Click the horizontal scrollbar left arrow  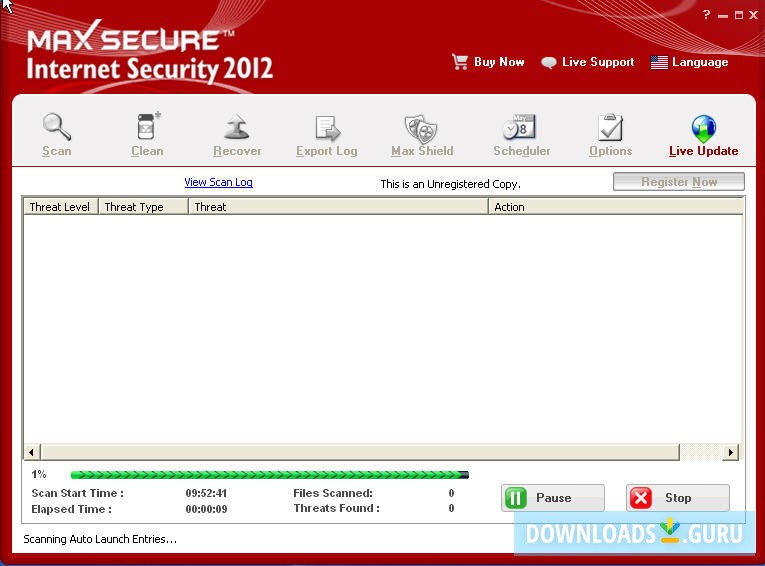(32, 452)
